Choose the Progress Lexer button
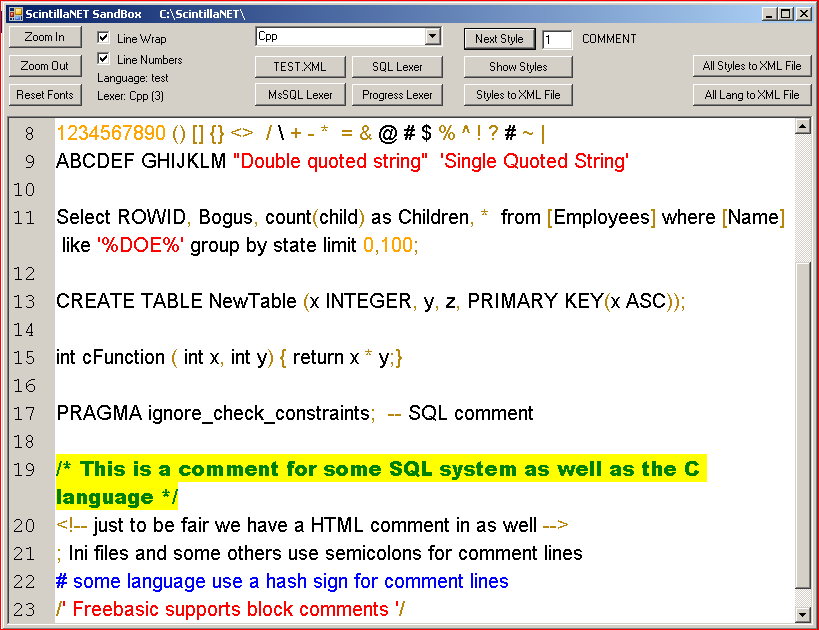 (x=397, y=95)
